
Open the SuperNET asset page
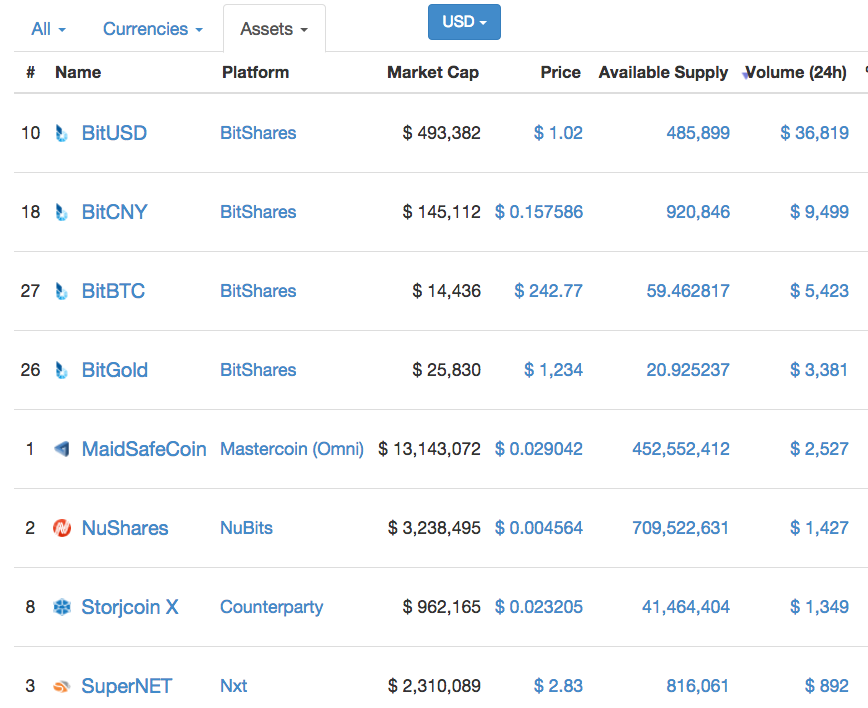[126, 686]
